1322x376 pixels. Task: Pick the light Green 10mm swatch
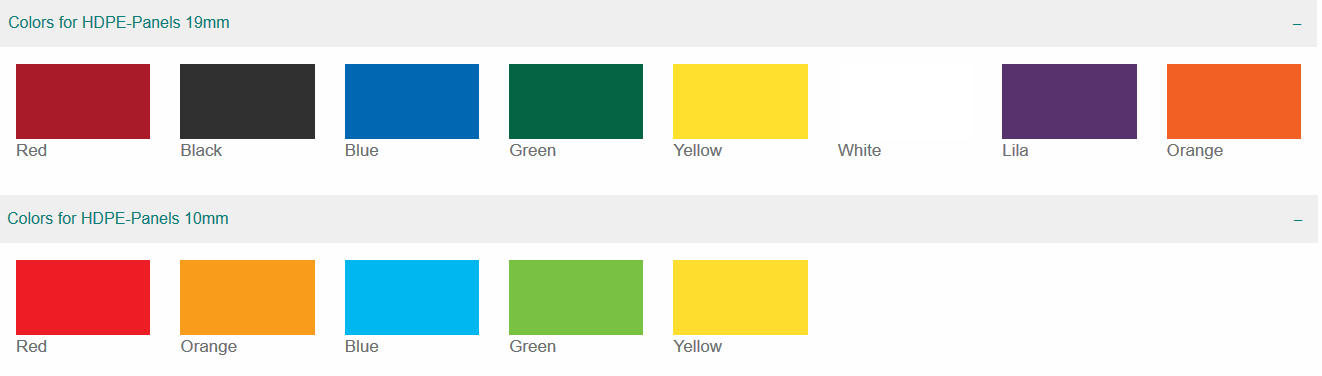(x=576, y=297)
